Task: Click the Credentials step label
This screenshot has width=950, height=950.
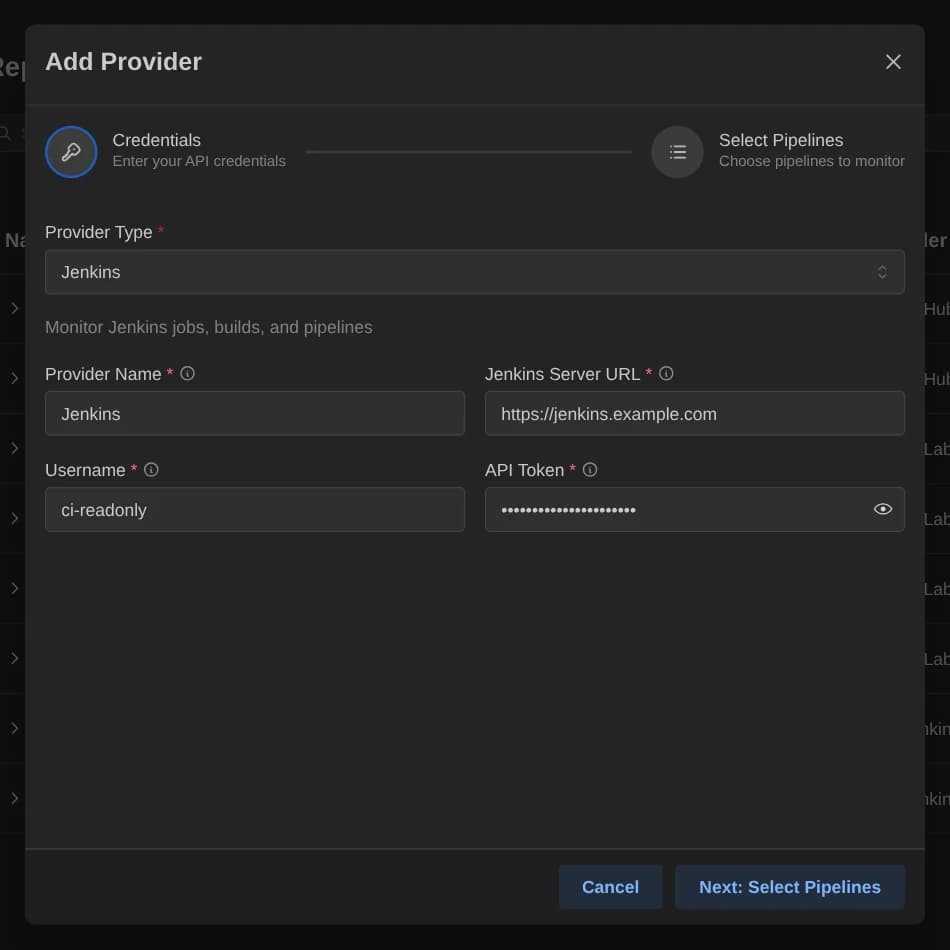Action: (156, 141)
